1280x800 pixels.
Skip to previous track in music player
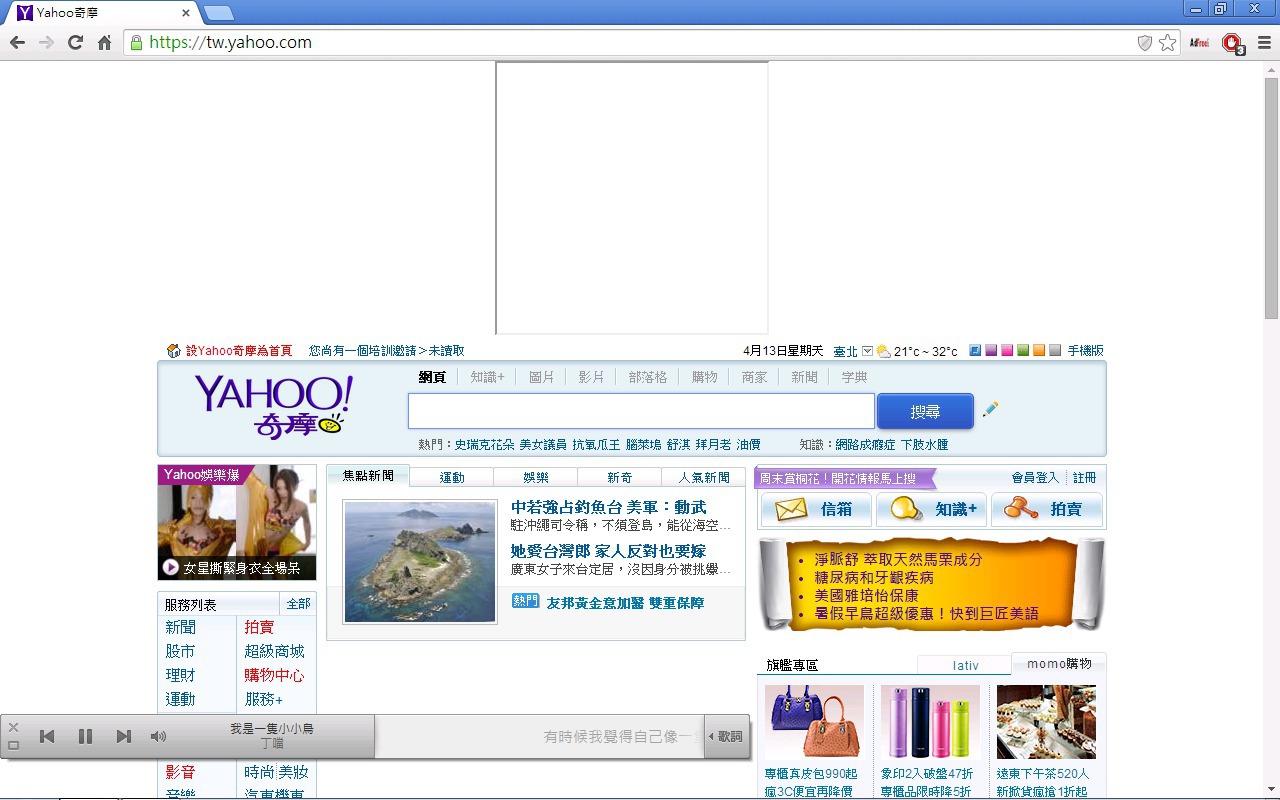tap(47, 736)
